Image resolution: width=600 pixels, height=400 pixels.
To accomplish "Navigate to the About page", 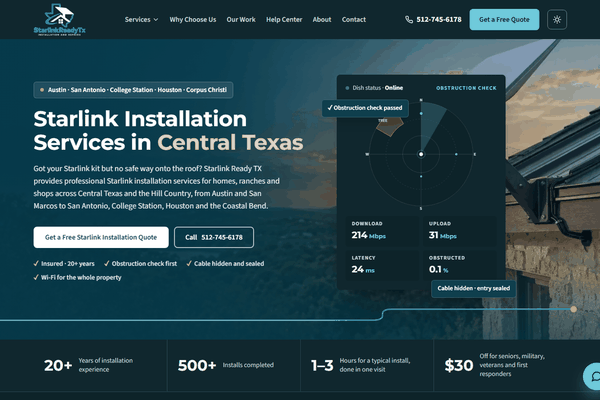I will pyautogui.click(x=322, y=20).
